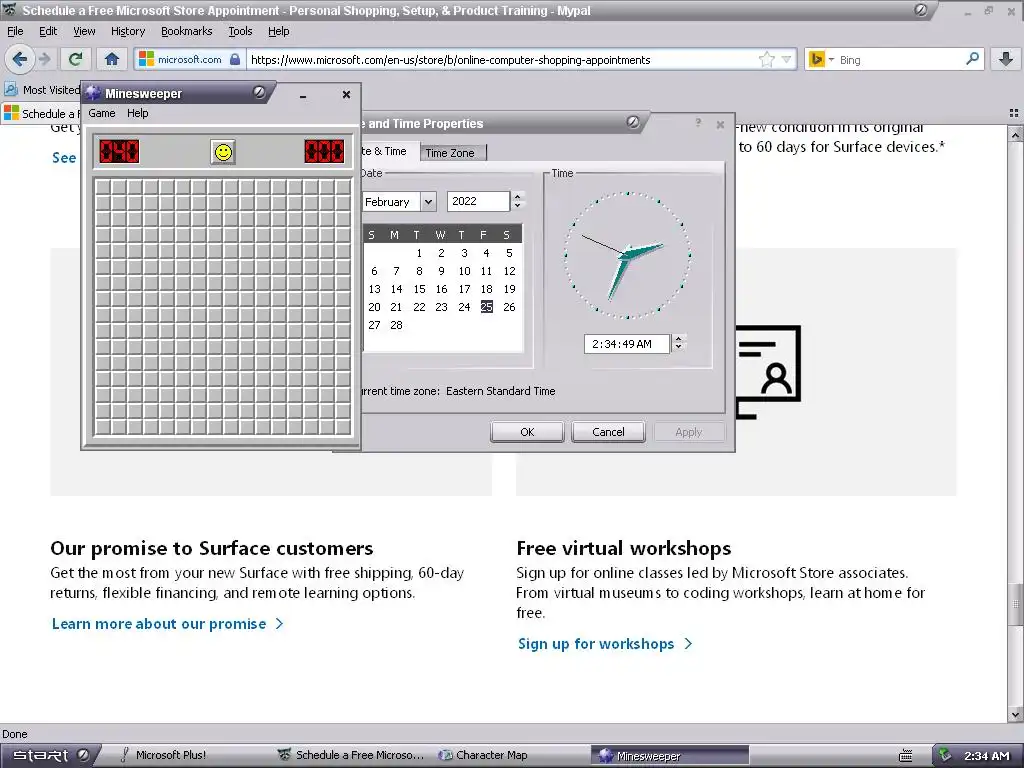Decrease the year with the down spinner

517,206
